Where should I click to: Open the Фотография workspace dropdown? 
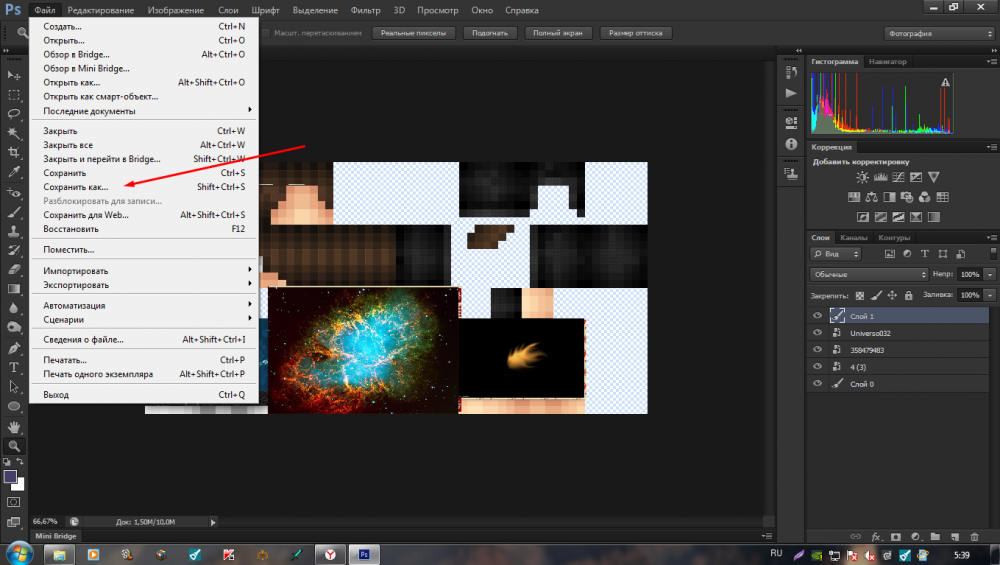click(938, 33)
